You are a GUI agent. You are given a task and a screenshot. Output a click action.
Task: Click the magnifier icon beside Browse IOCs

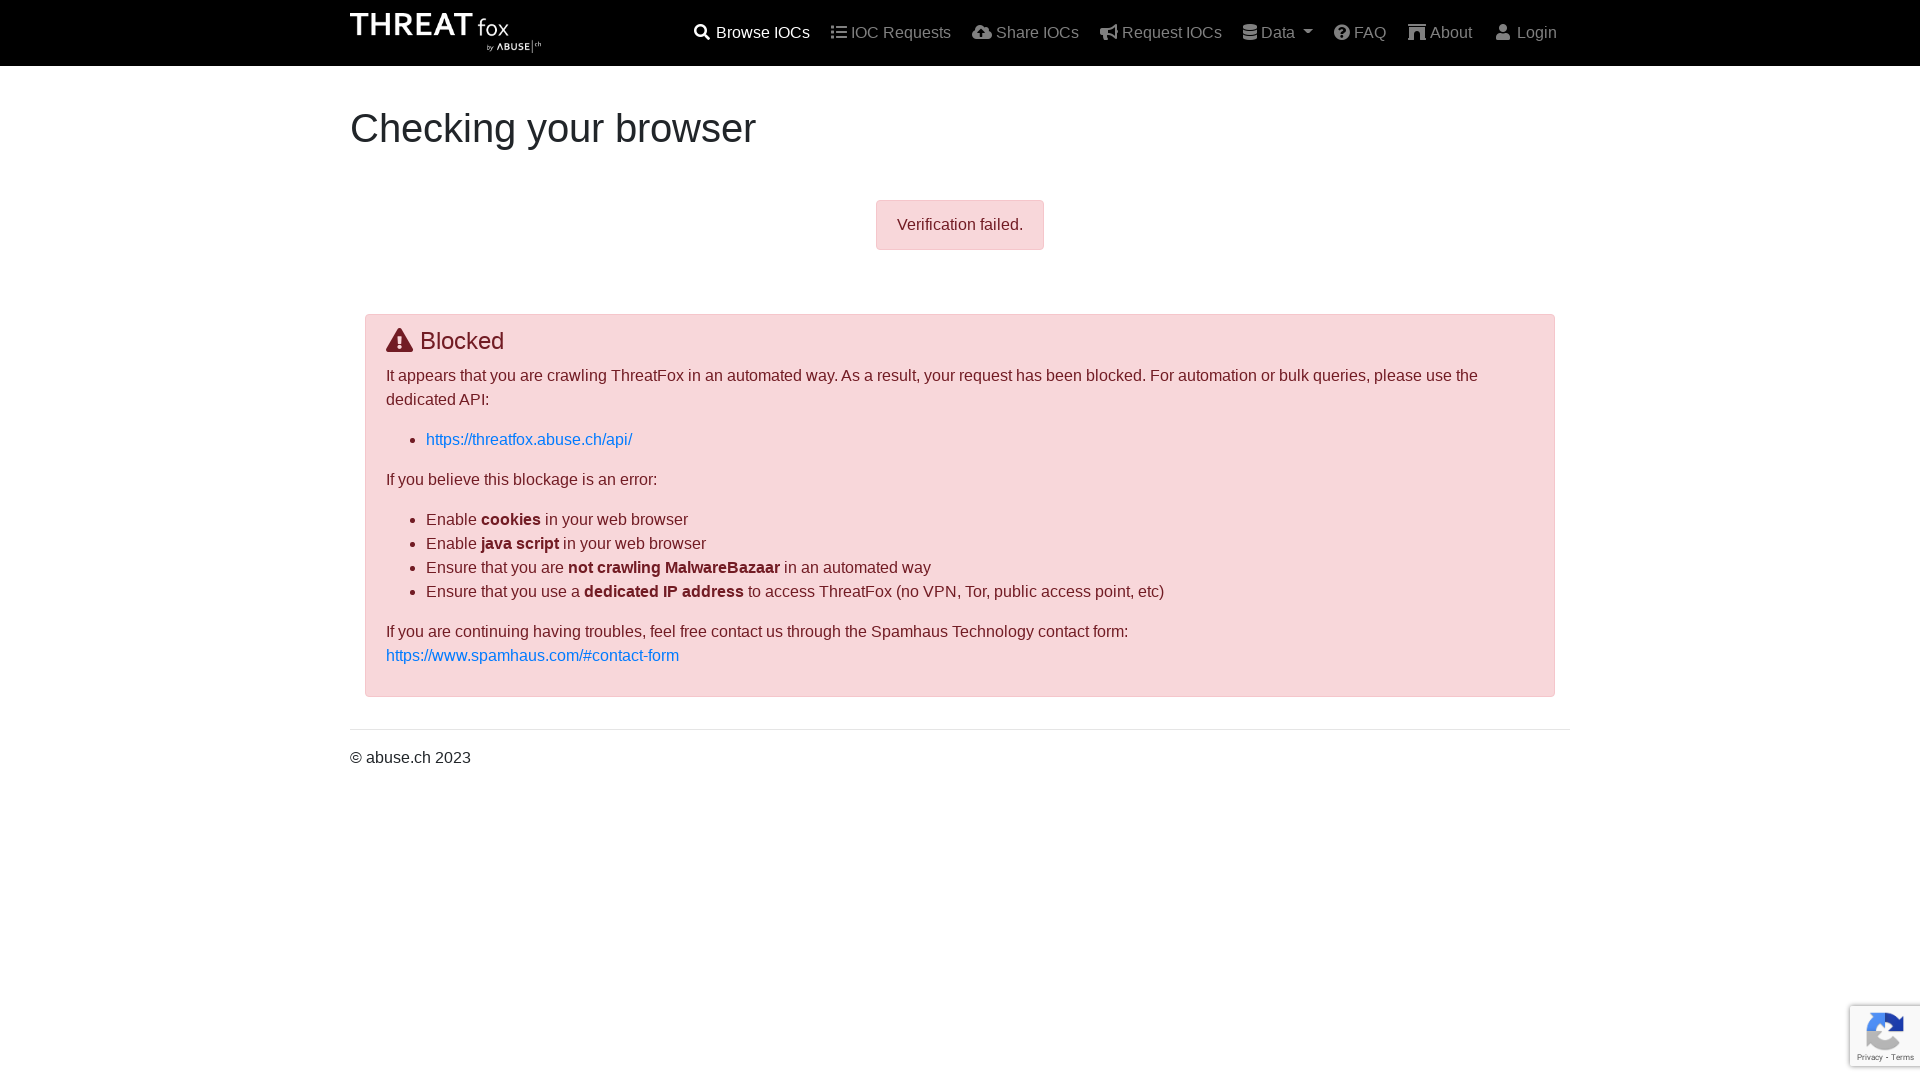(x=702, y=33)
